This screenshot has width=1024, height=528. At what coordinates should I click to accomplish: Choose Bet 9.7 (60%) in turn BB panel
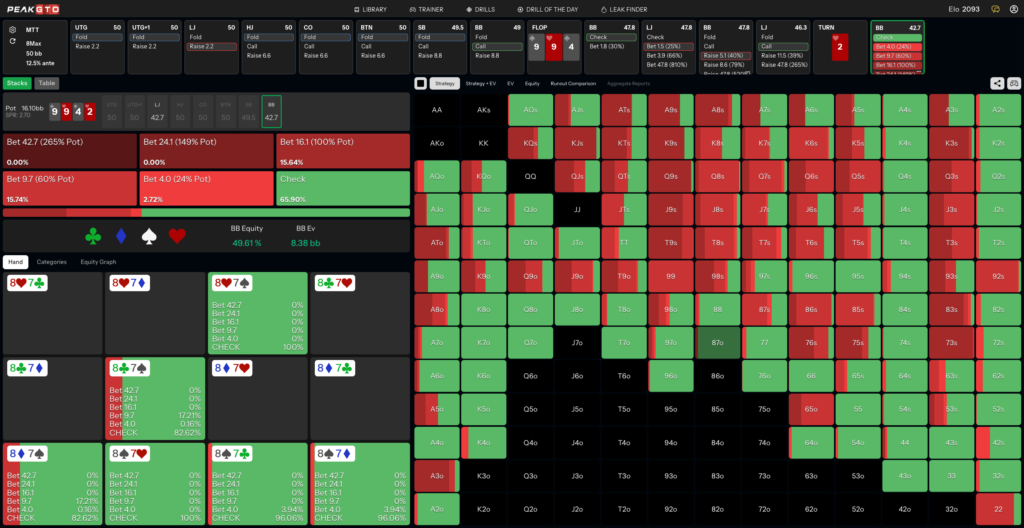pos(896,56)
